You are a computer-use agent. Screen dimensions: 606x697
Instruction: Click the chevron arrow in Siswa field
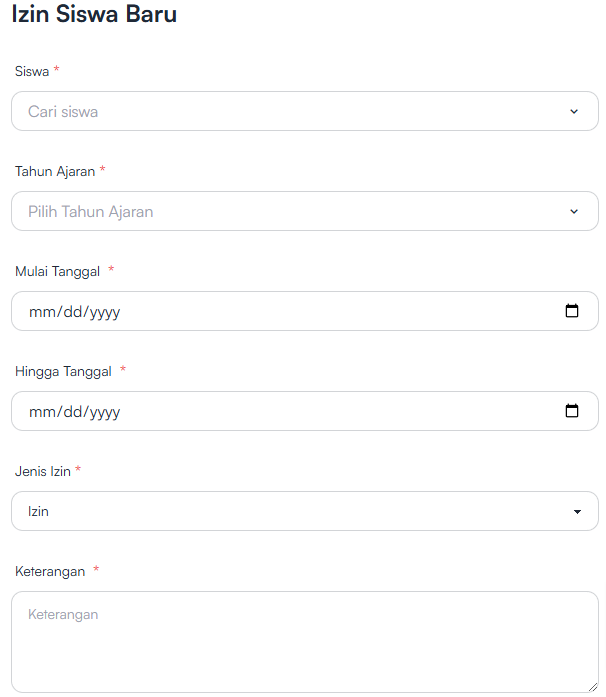click(574, 112)
